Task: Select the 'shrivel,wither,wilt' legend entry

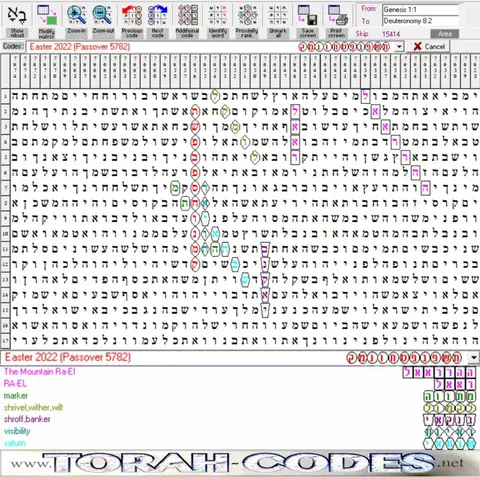Action: 33,407
